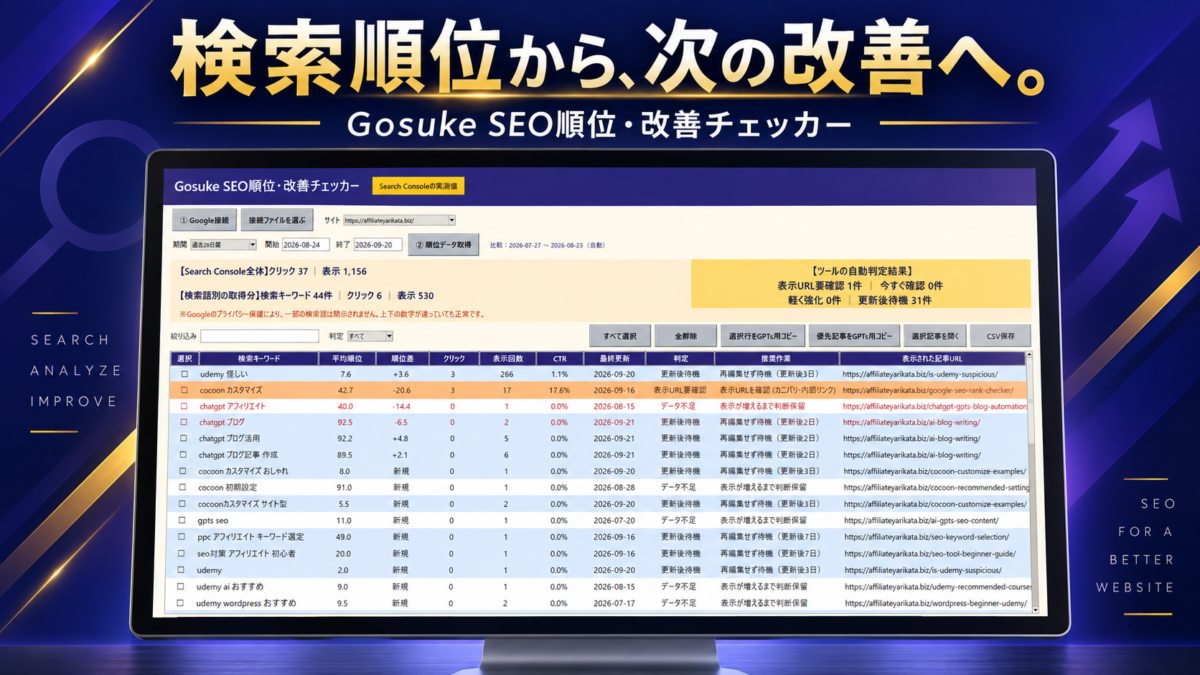Click the Gosuke SEO順位・改善チェッカー app title bar

click(600, 186)
